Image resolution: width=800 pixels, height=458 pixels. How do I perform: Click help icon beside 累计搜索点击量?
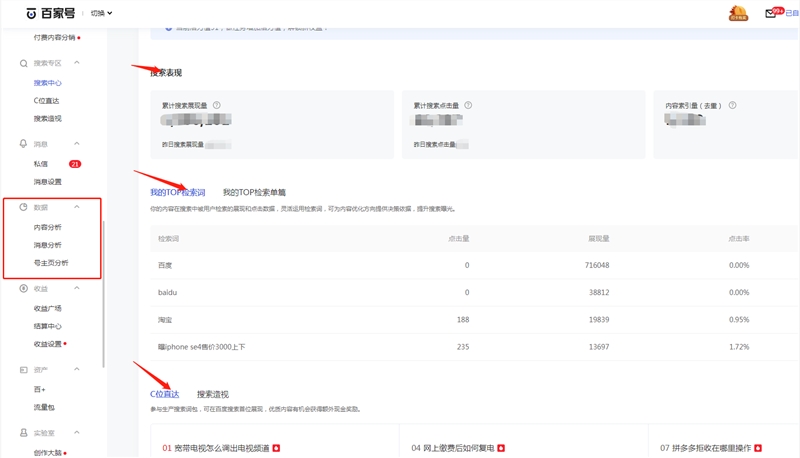click(x=468, y=105)
